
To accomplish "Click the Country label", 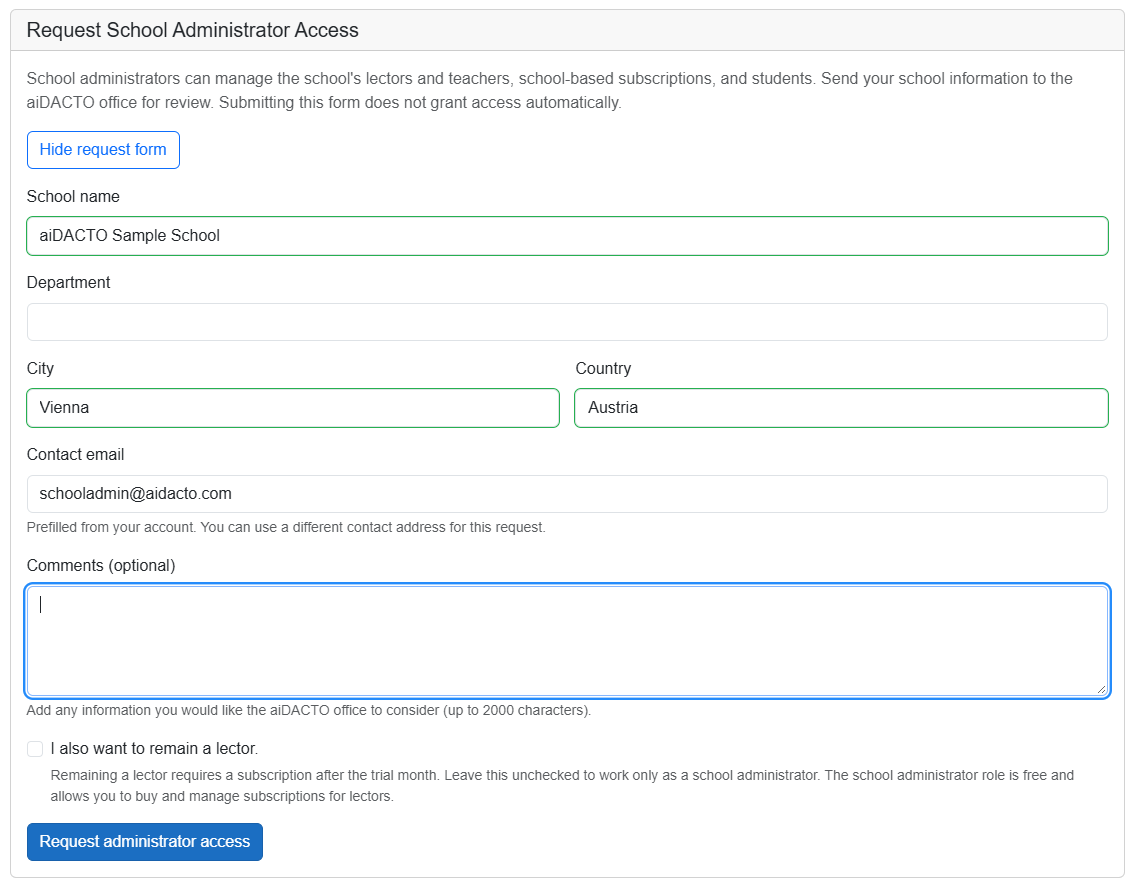I will click(x=603, y=368).
